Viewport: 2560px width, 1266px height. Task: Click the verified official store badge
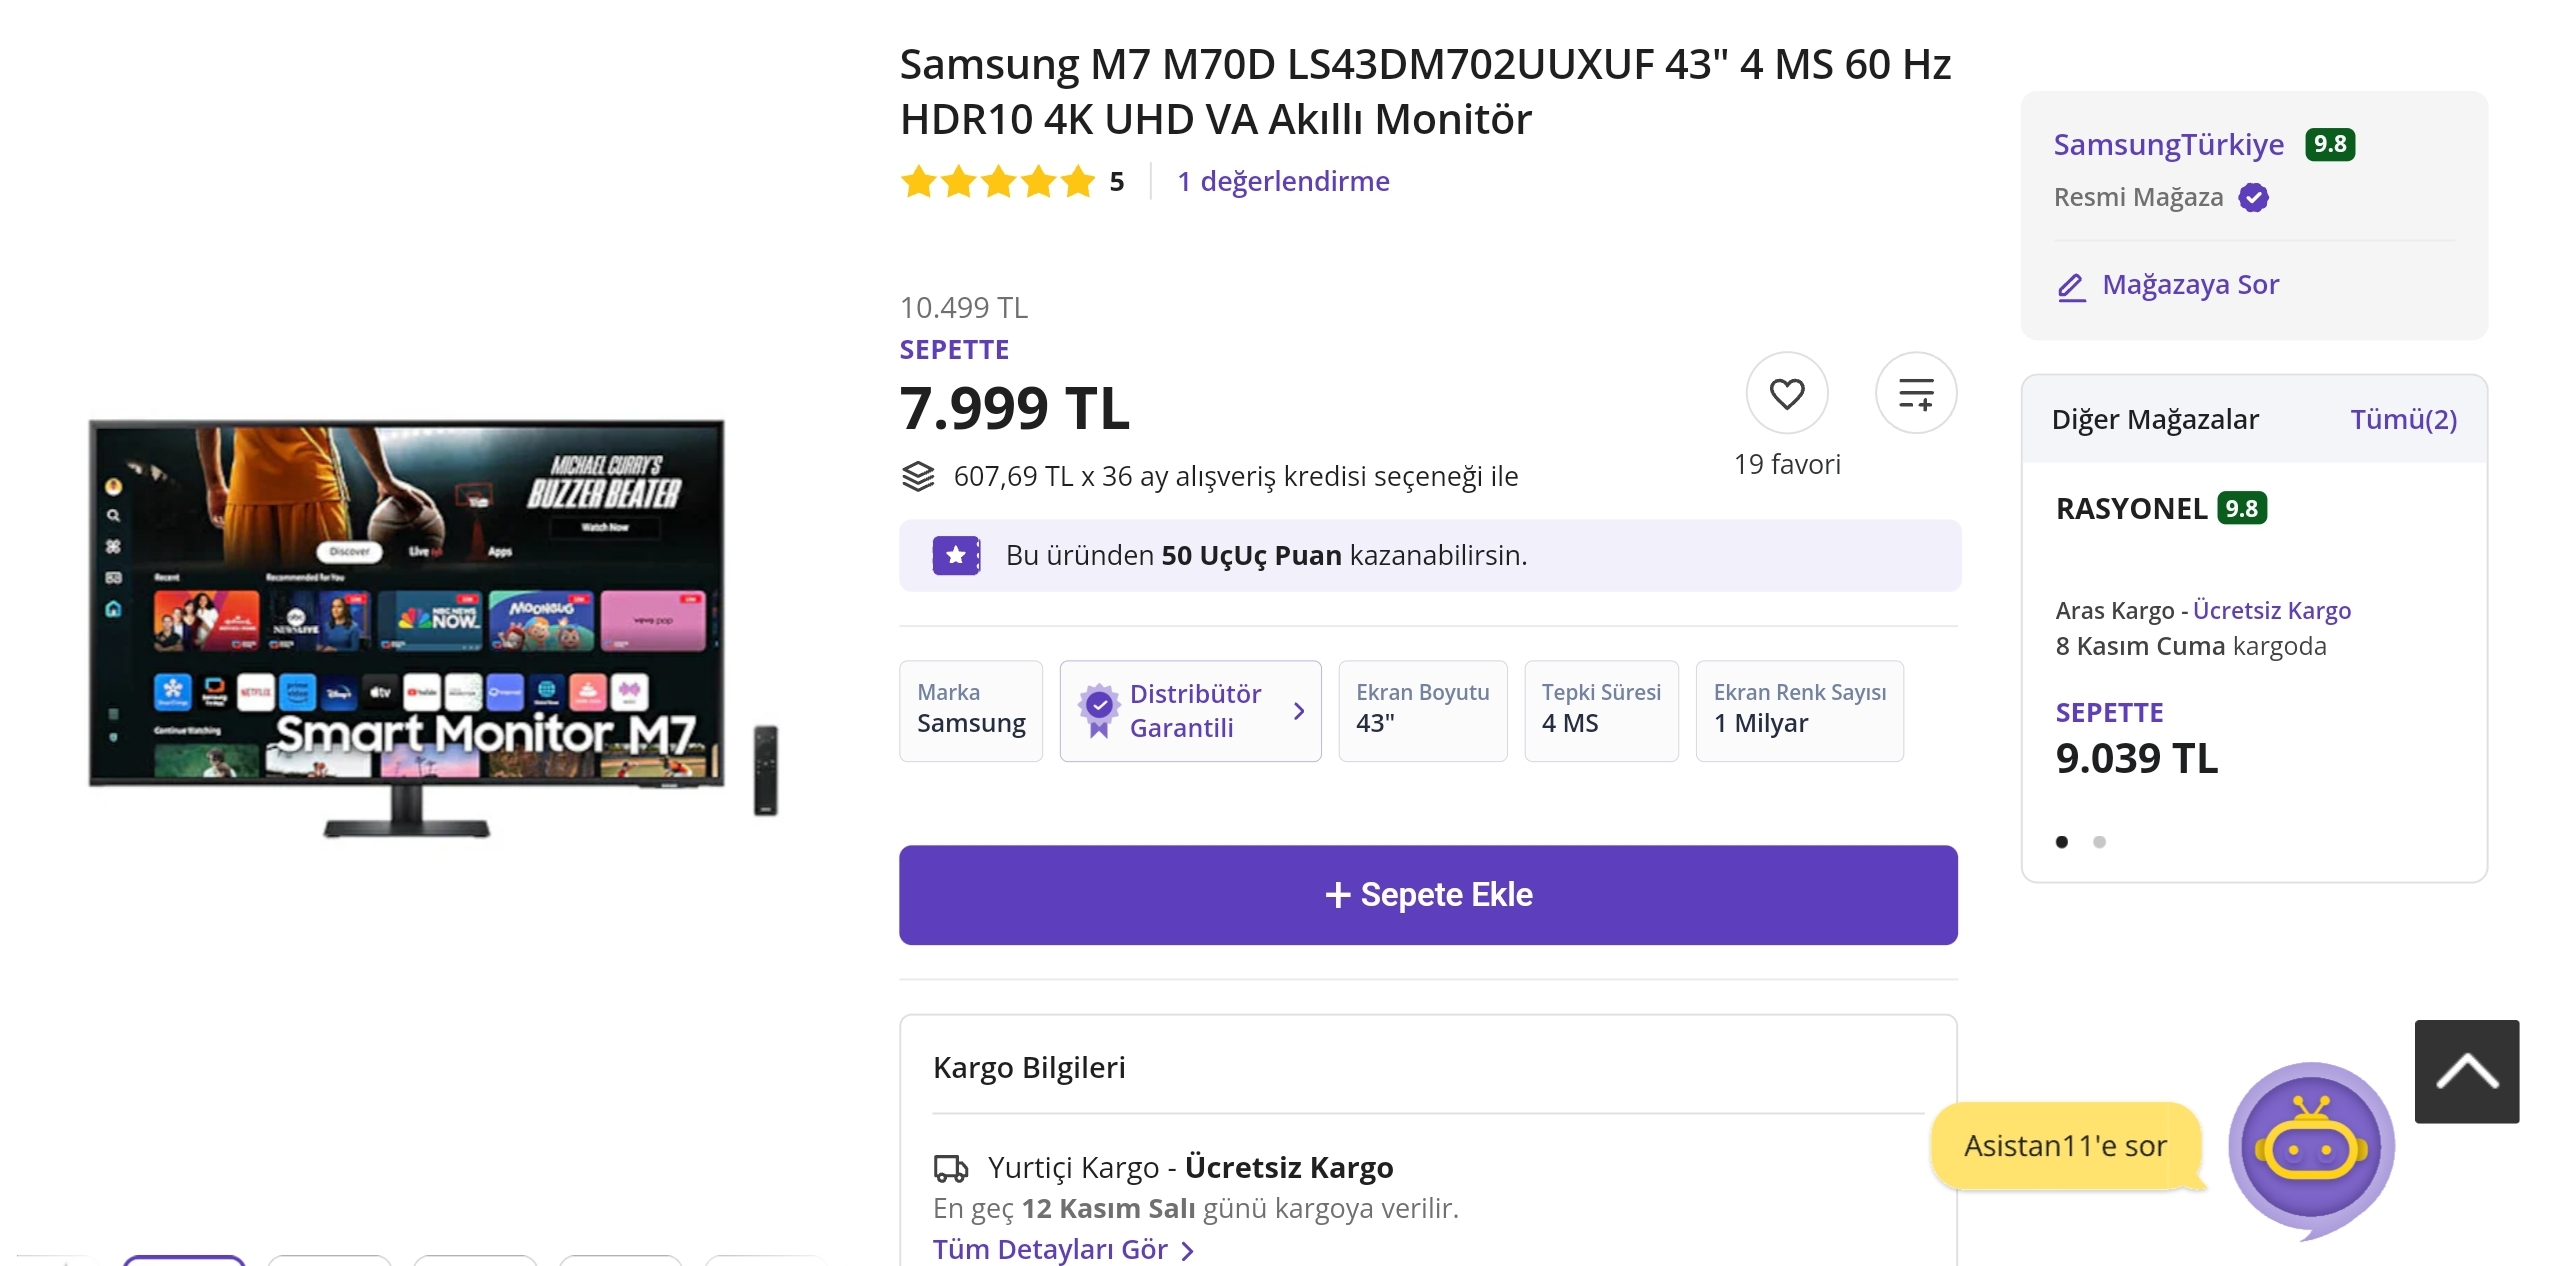pyautogui.click(x=2253, y=197)
